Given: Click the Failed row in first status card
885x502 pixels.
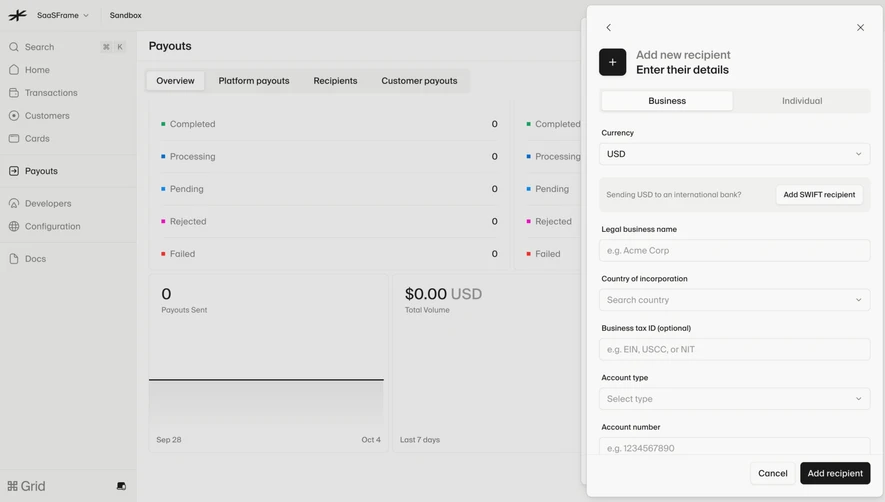Looking at the screenshot, I should click(x=330, y=254).
